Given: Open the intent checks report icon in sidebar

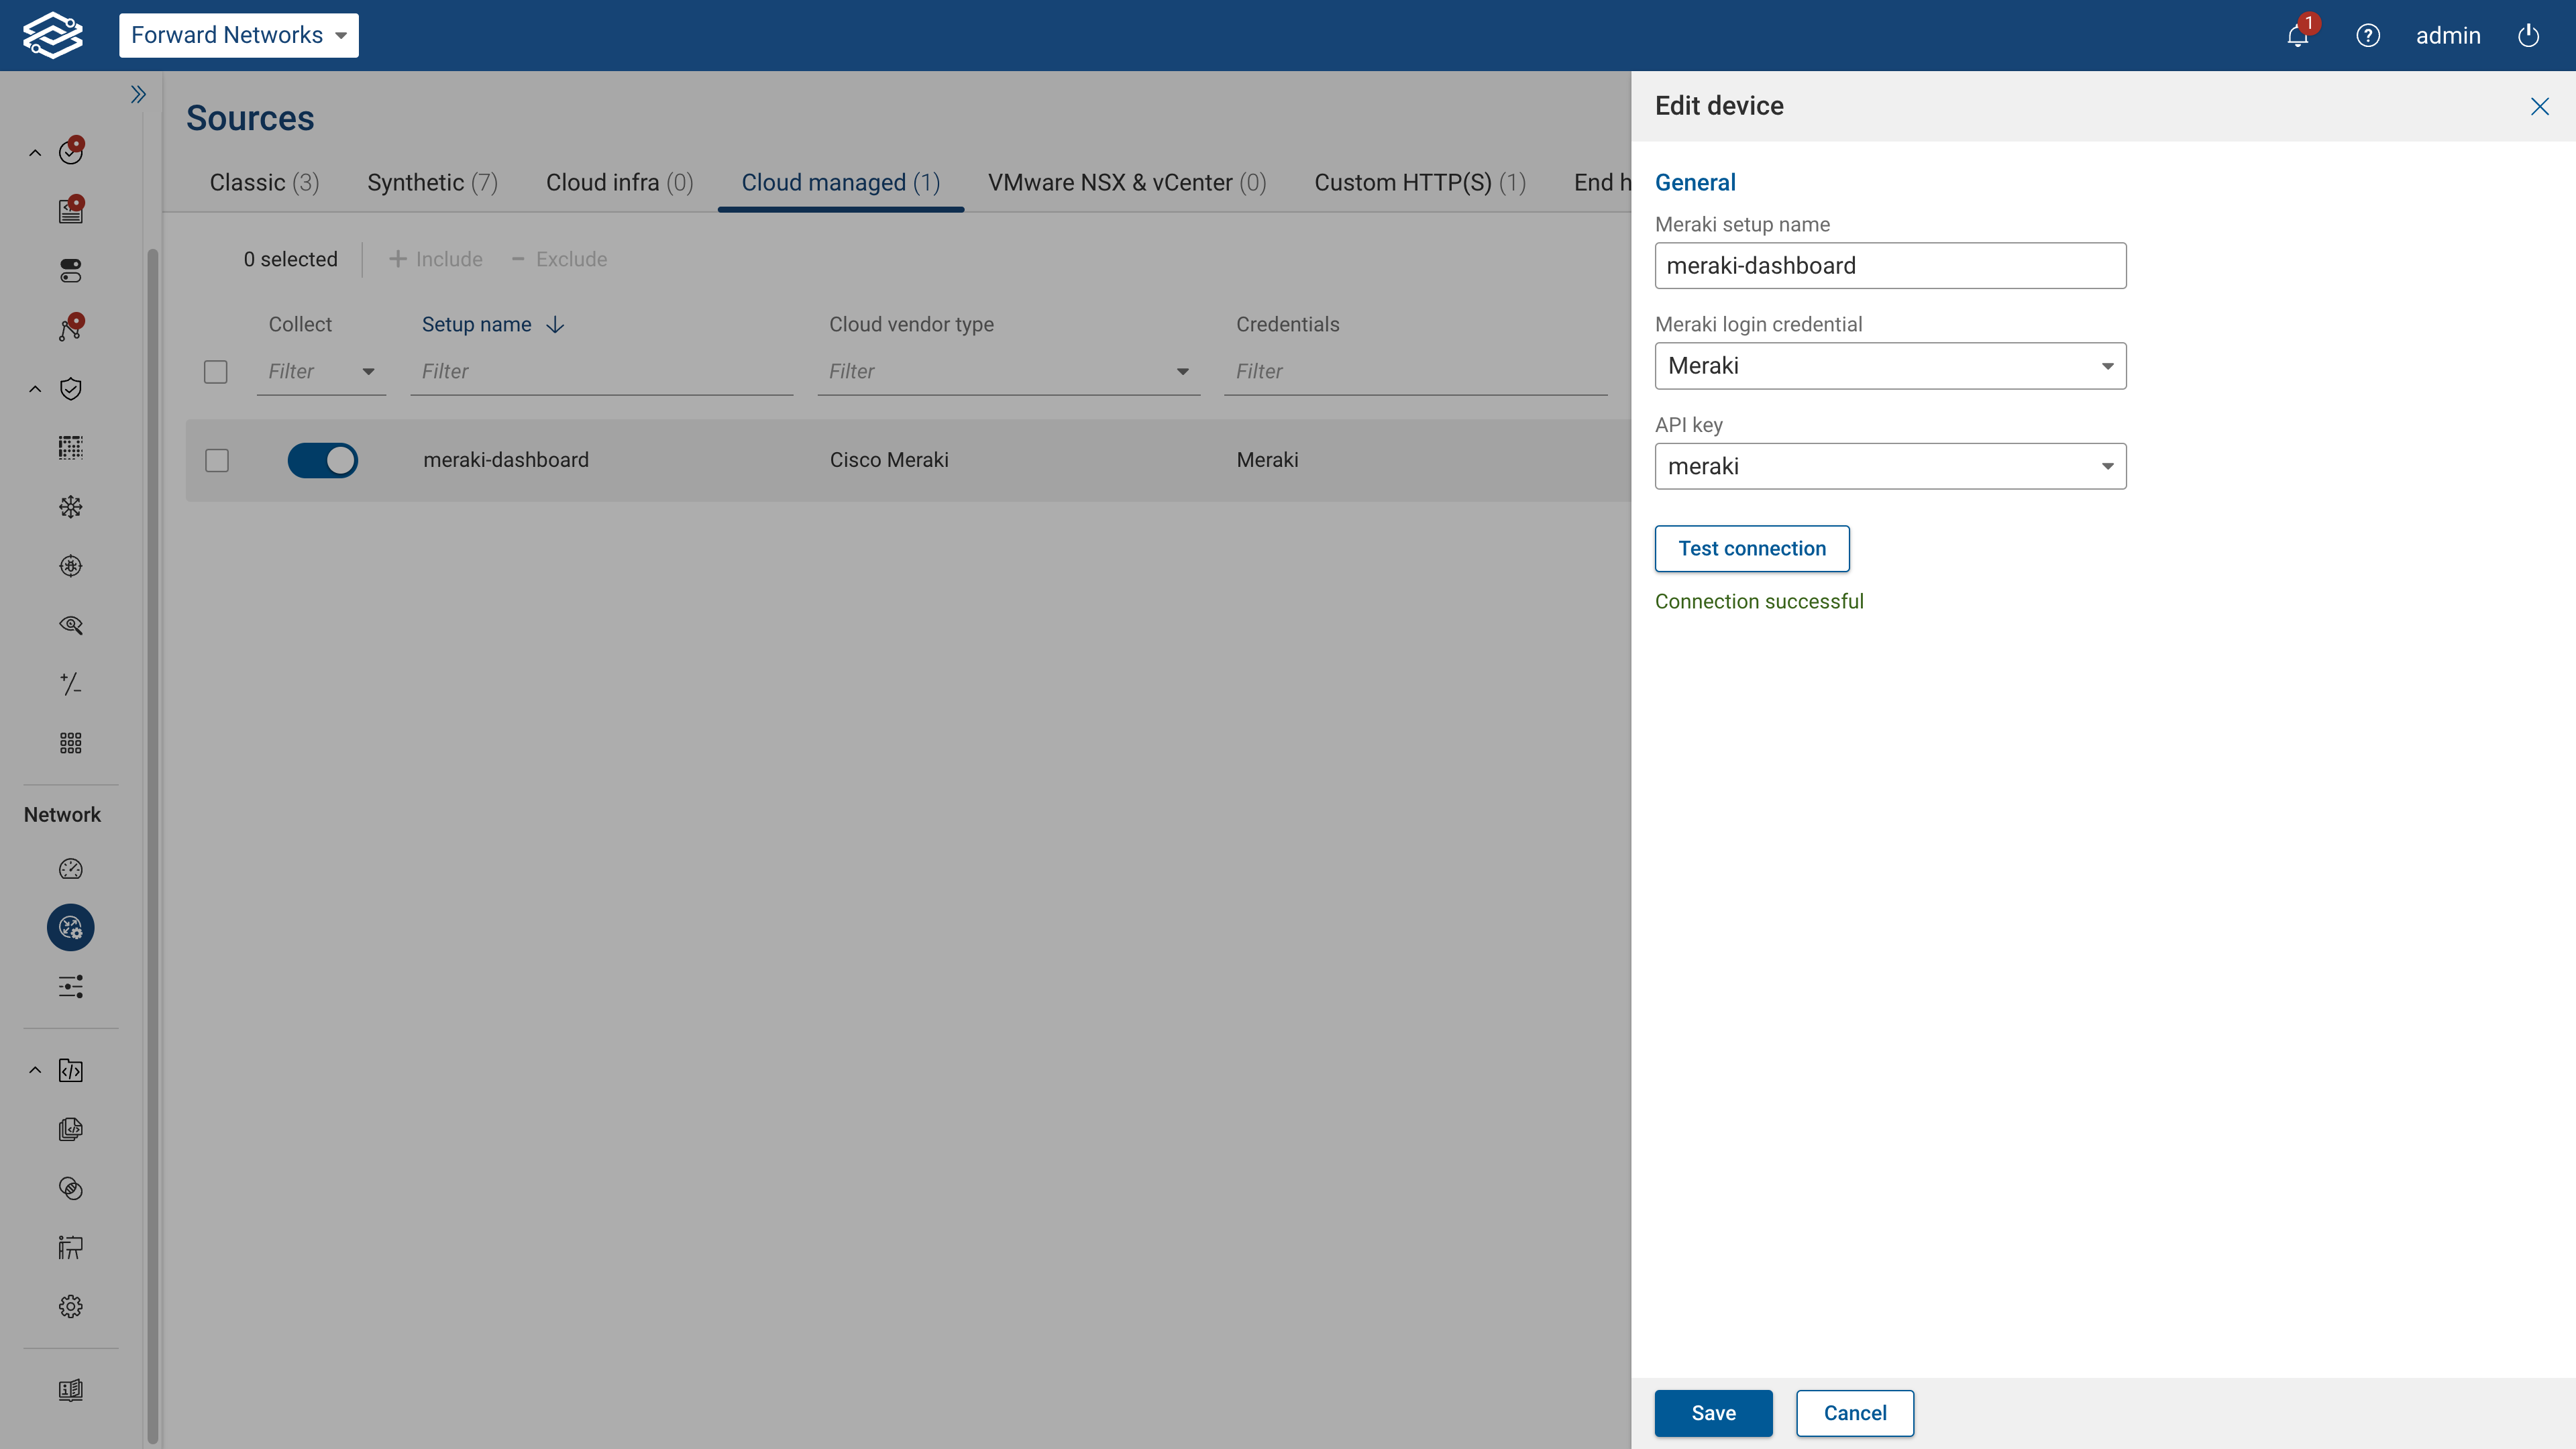Looking at the screenshot, I should coord(71,210).
